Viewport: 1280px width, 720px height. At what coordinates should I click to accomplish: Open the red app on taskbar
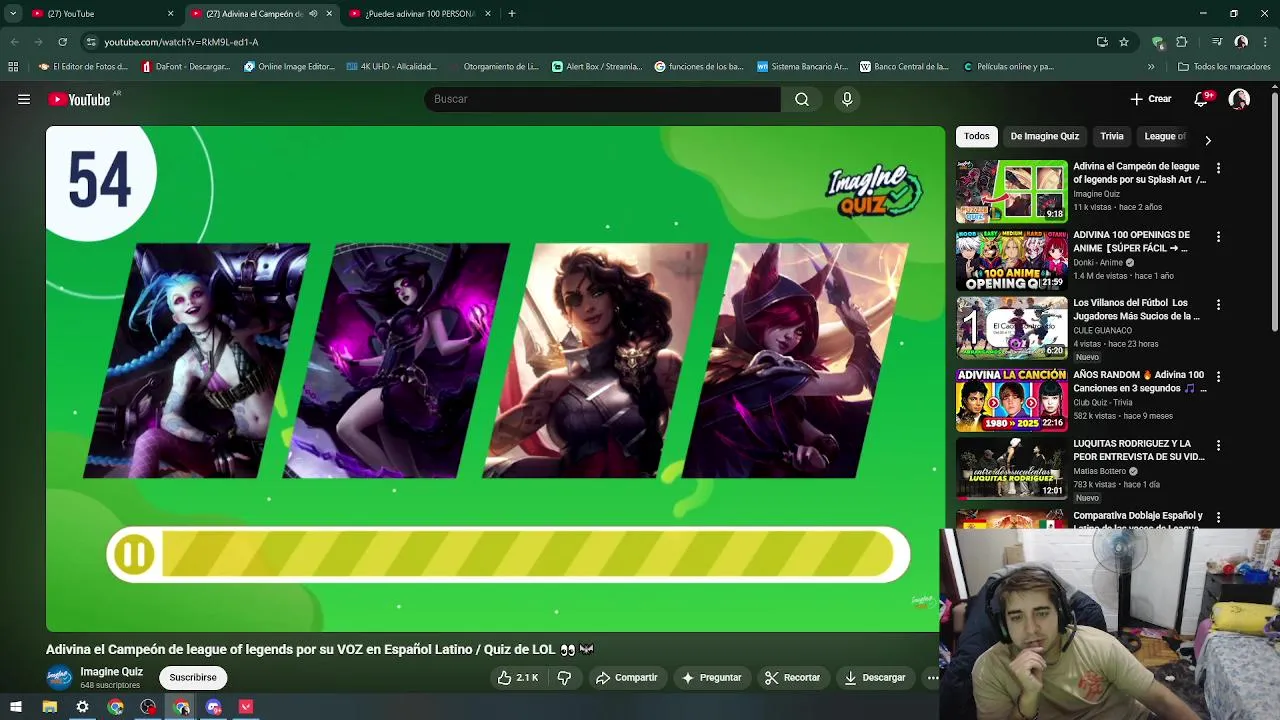(246, 707)
